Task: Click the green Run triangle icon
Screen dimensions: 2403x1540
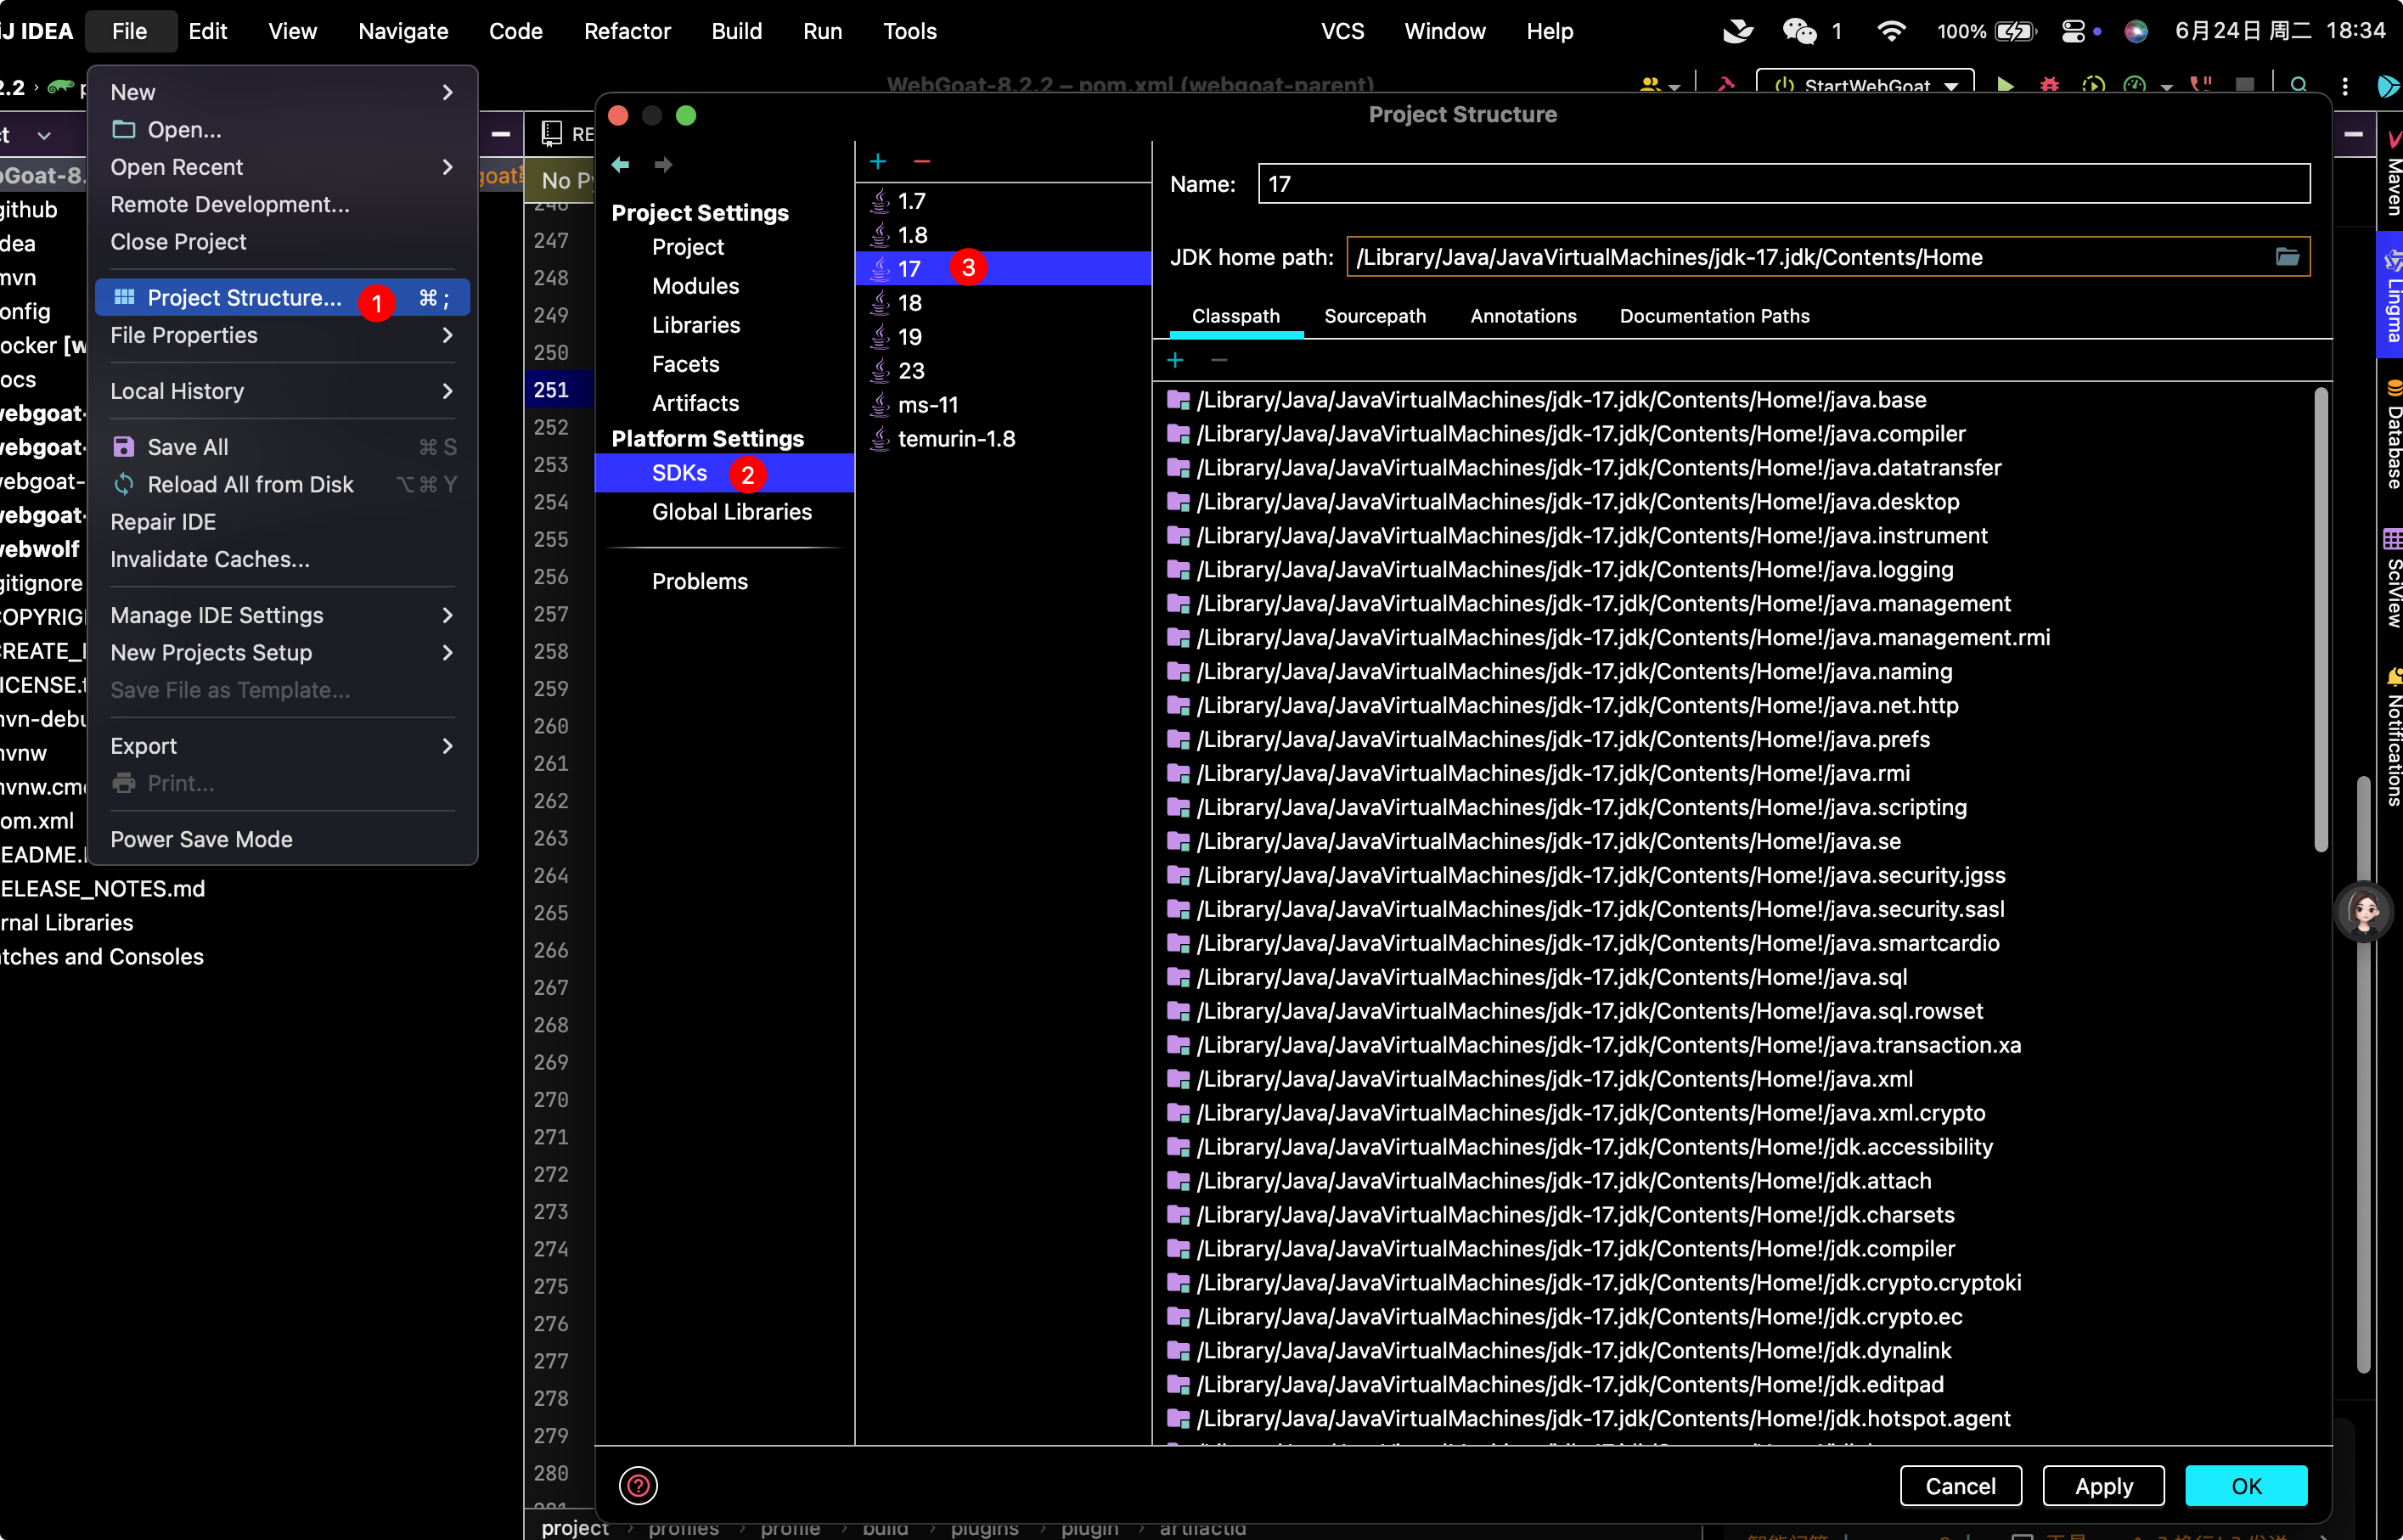Action: (2005, 85)
